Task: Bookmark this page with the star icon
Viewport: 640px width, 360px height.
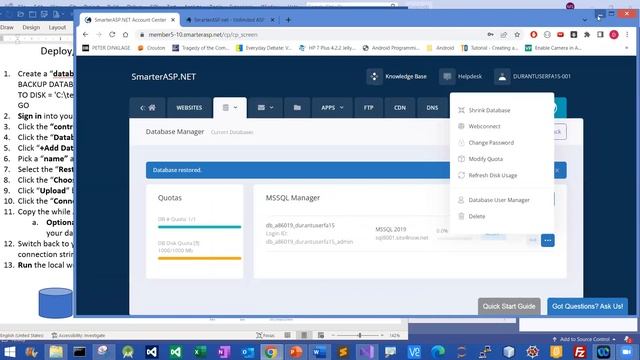Action: click(517, 35)
